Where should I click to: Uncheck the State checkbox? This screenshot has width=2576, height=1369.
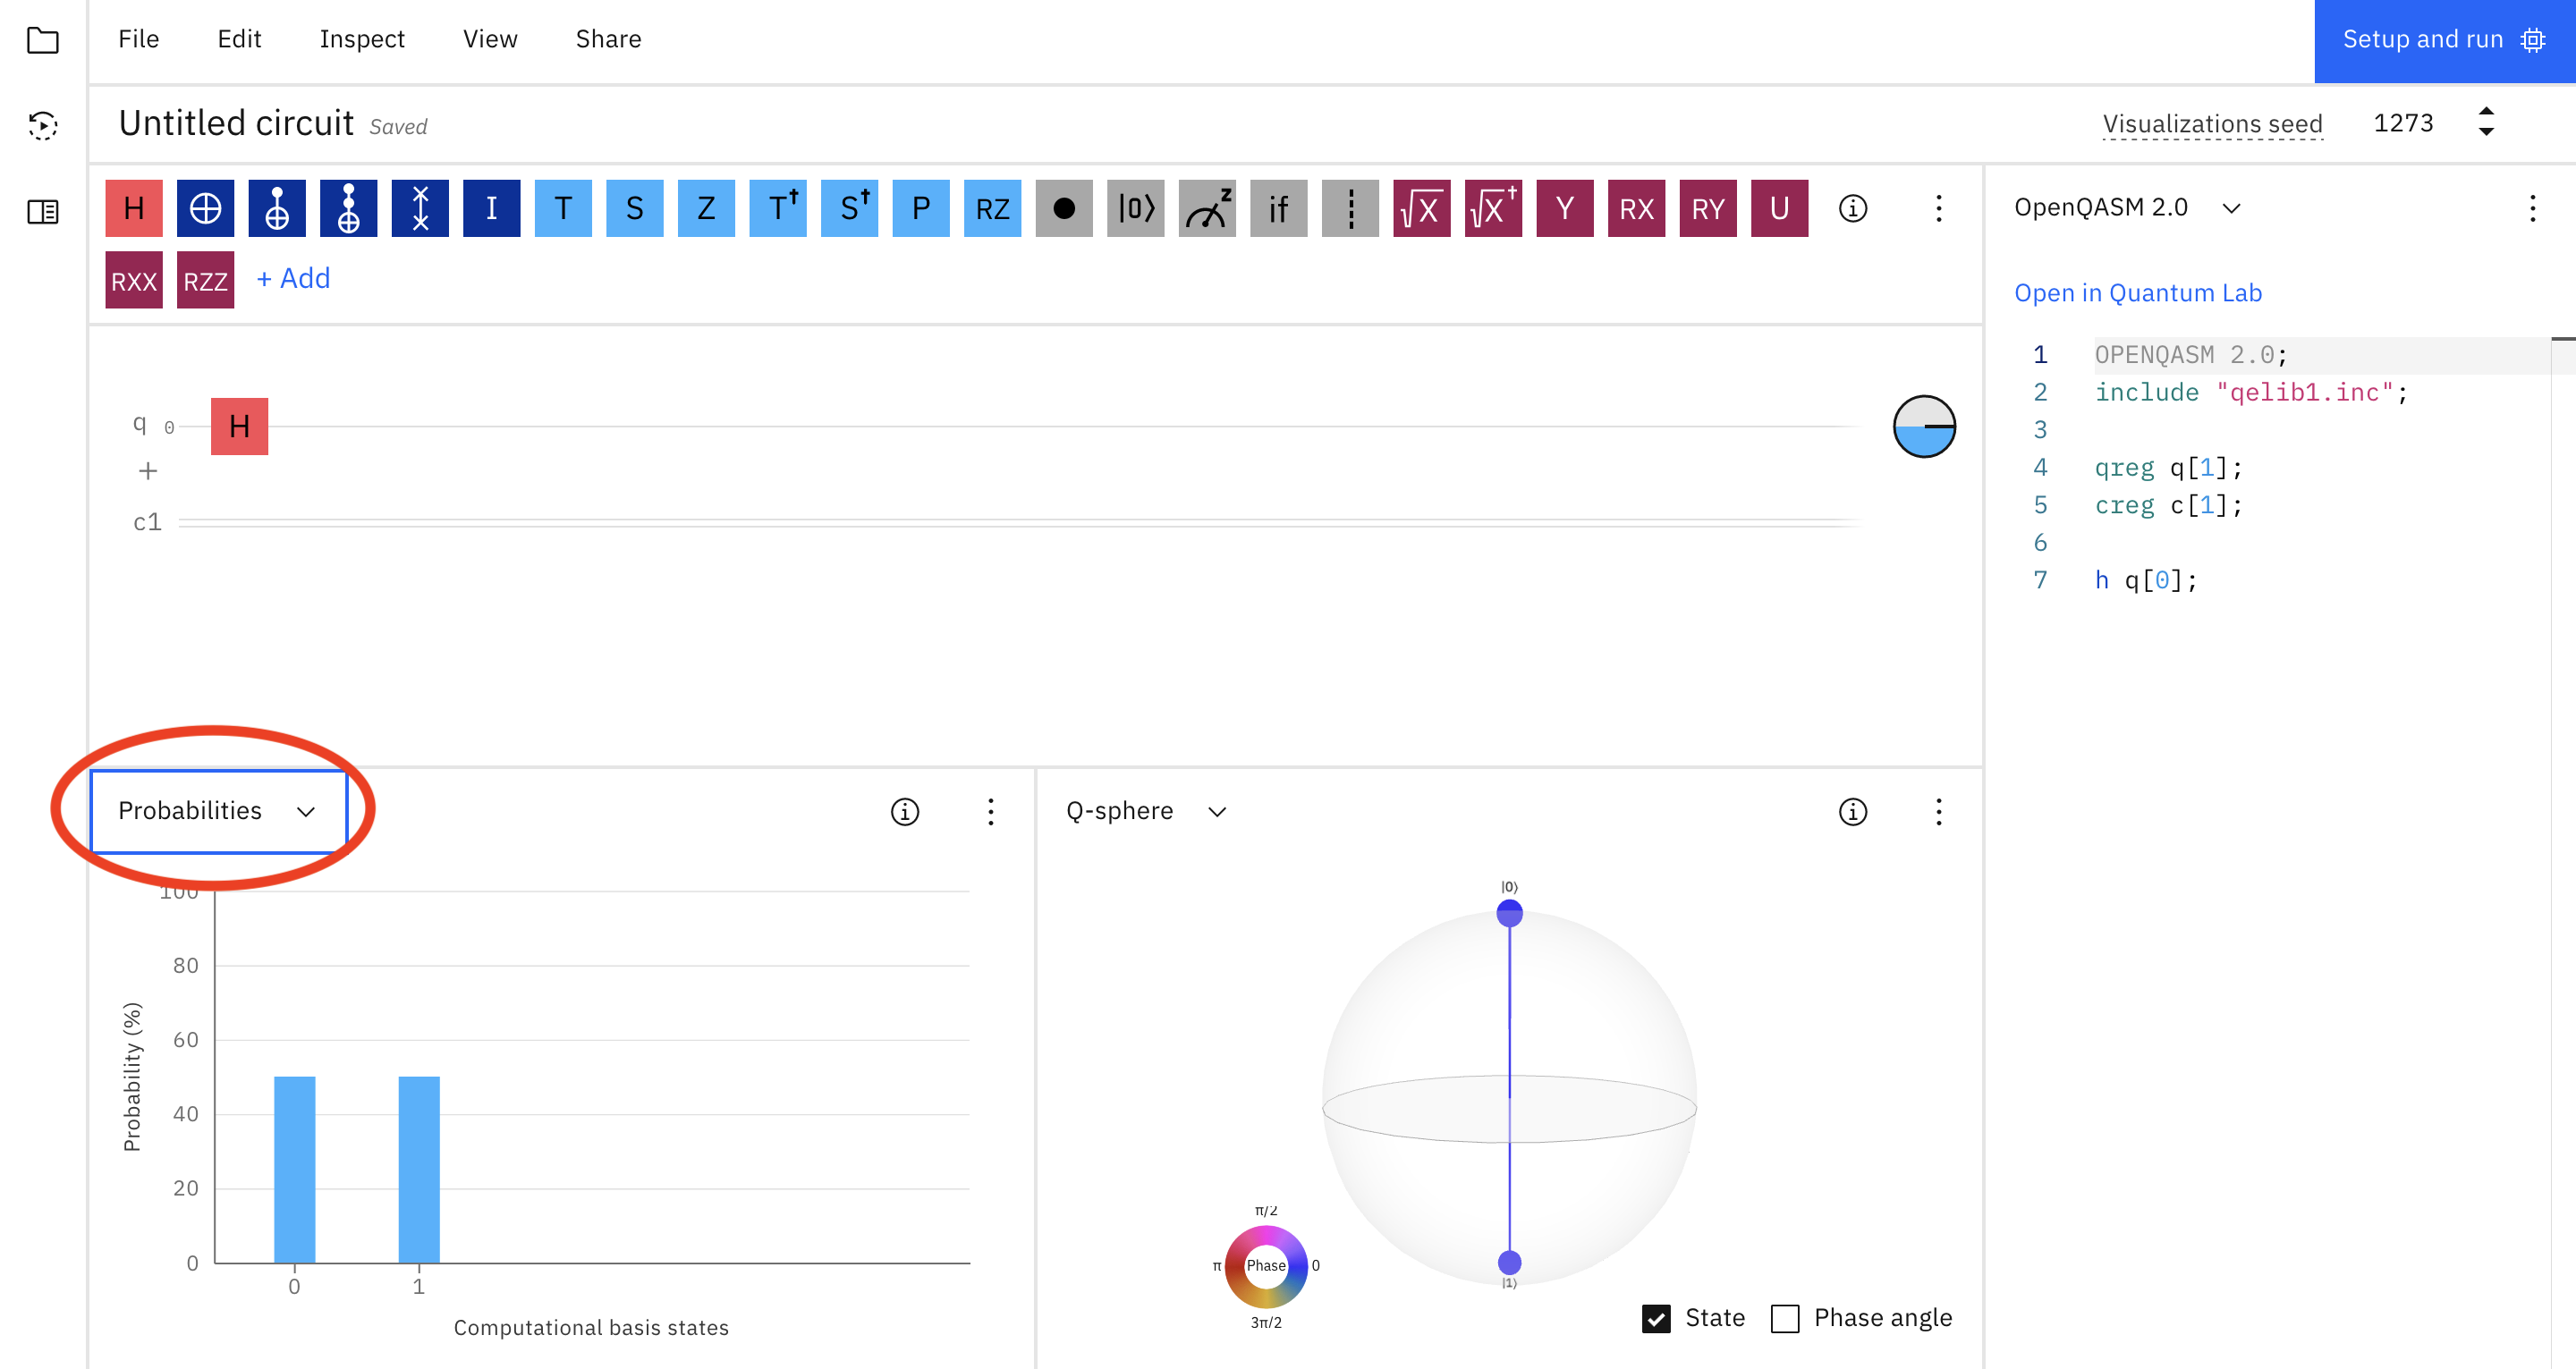click(1656, 1318)
